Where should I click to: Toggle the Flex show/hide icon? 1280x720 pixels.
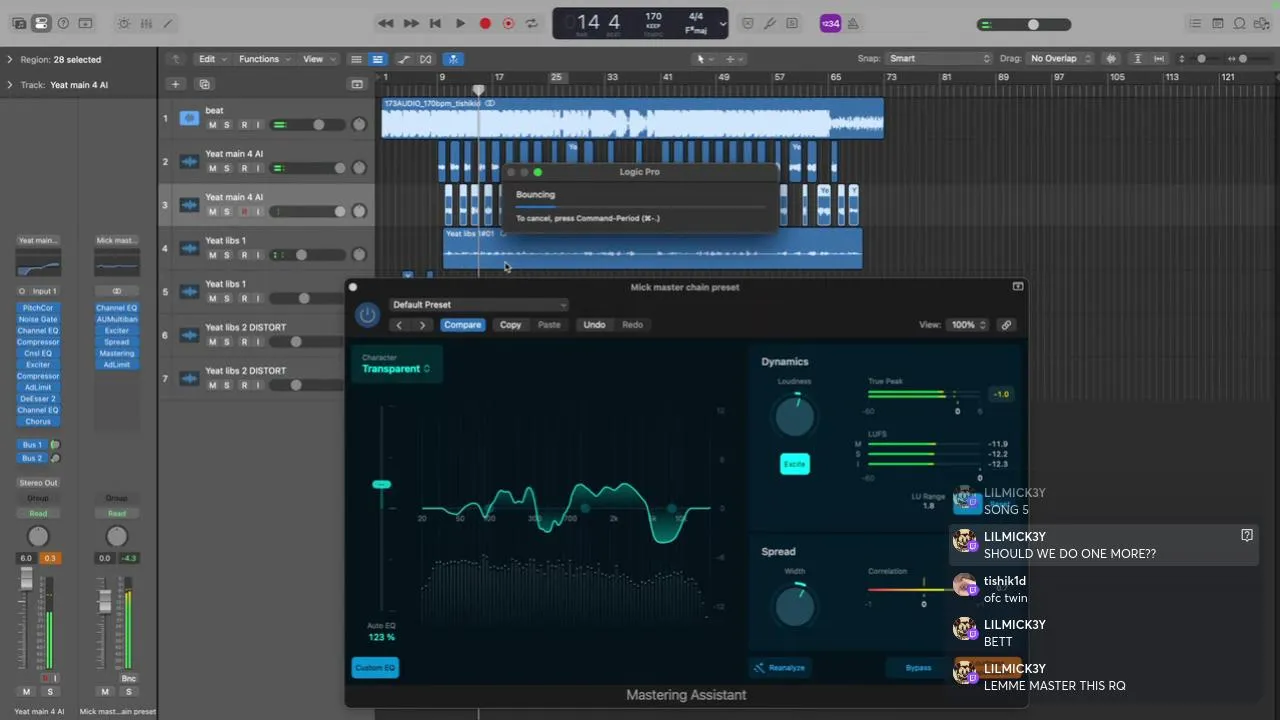(x=426, y=59)
